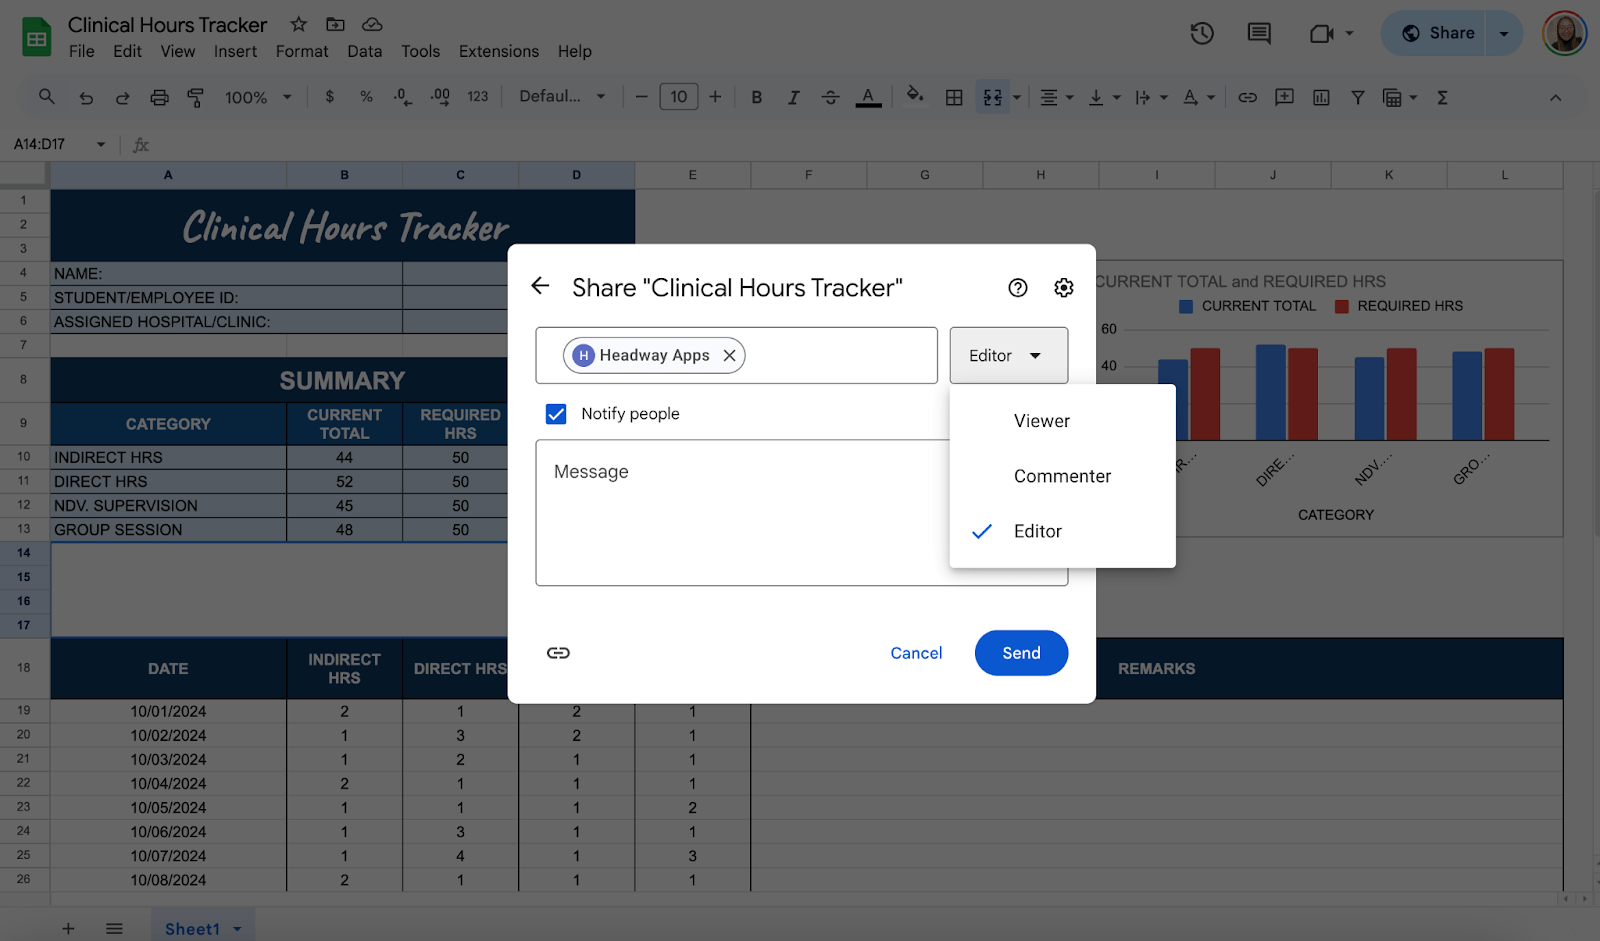Click the back arrow in Share dialog
This screenshot has height=941, width=1600.
coord(540,287)
